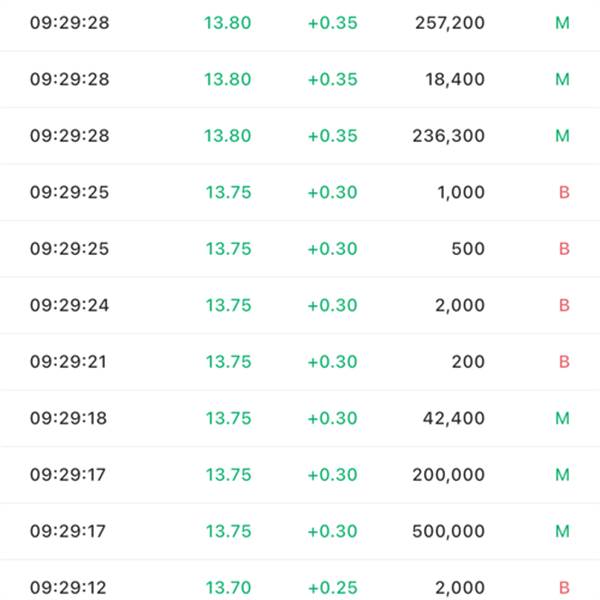Image resolution: width=600 pixels, height=600 pixels.
Task: Click the 500,000 volume trade row
Action: (x=300, y=531)
